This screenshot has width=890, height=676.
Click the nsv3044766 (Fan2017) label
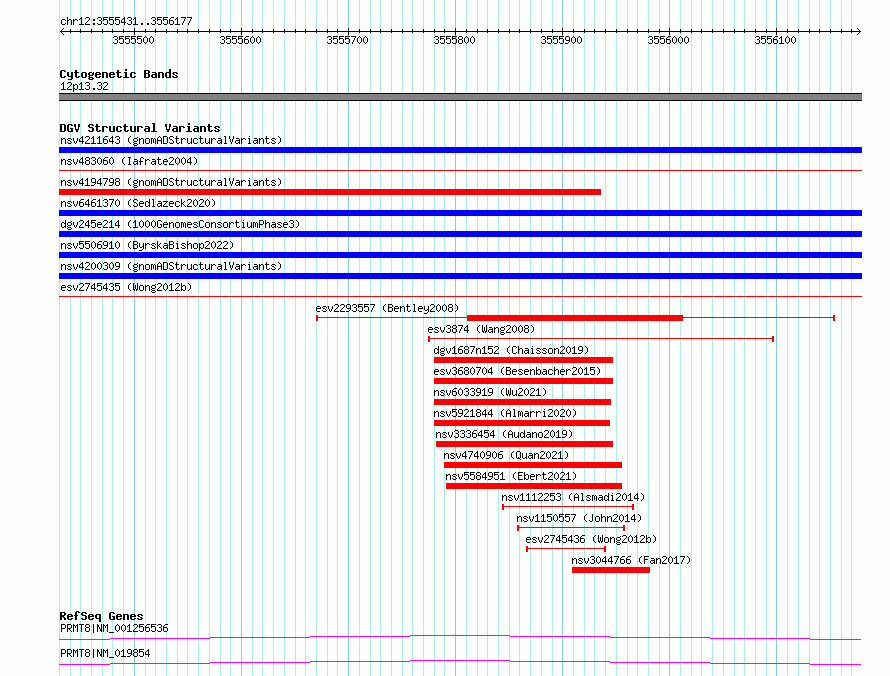631,560
